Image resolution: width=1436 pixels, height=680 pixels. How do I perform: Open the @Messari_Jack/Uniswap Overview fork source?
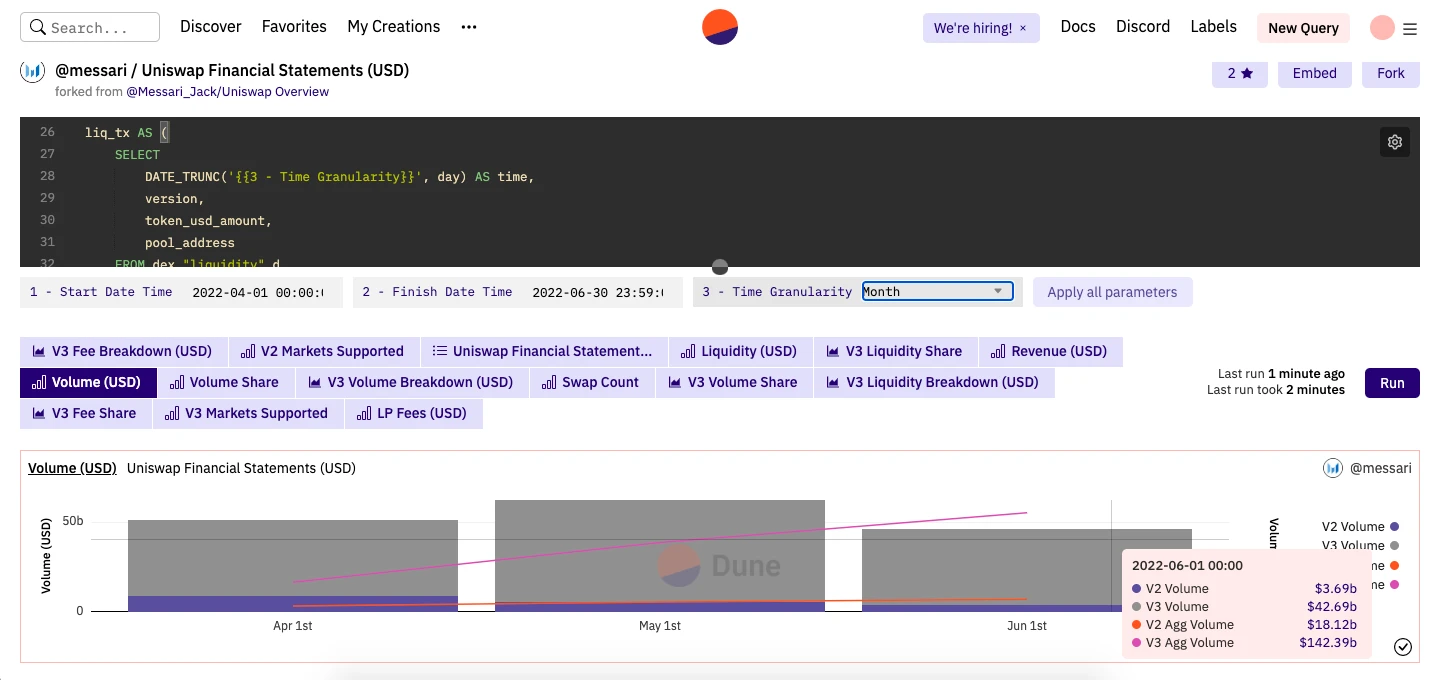(227, 92)
